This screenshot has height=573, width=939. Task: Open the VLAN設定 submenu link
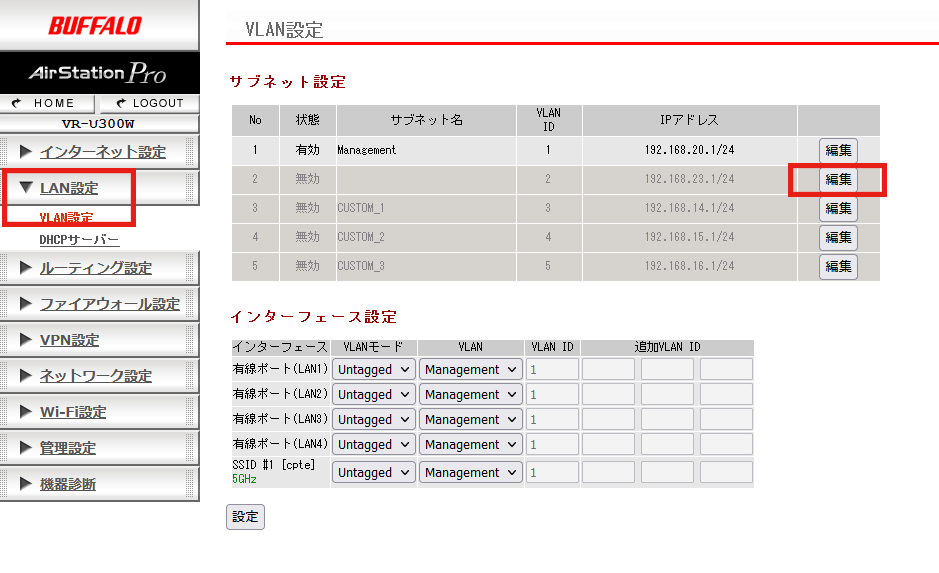tap(66, 217)
